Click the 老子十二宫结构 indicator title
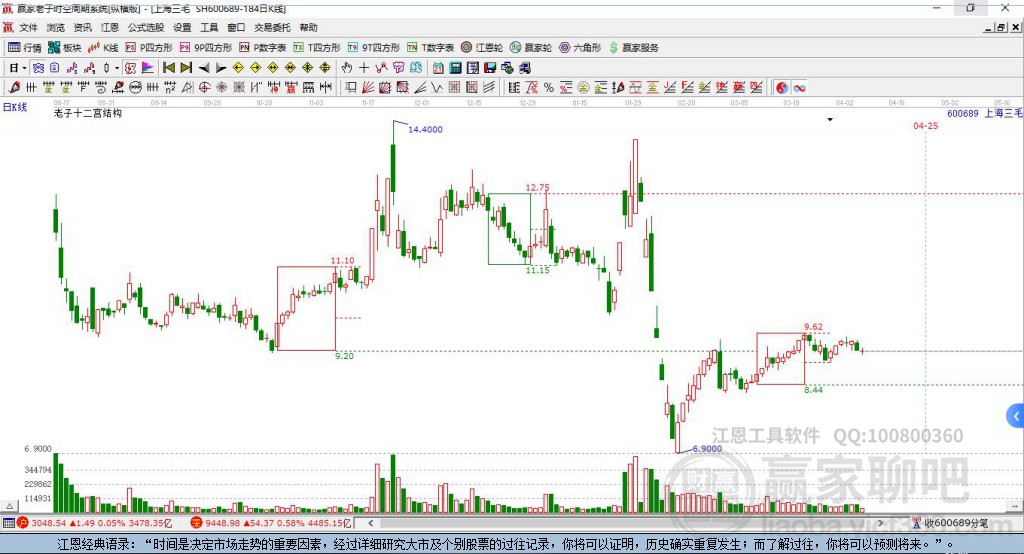Viewport: 1024px width, 554px height. [x=88, y=113]
